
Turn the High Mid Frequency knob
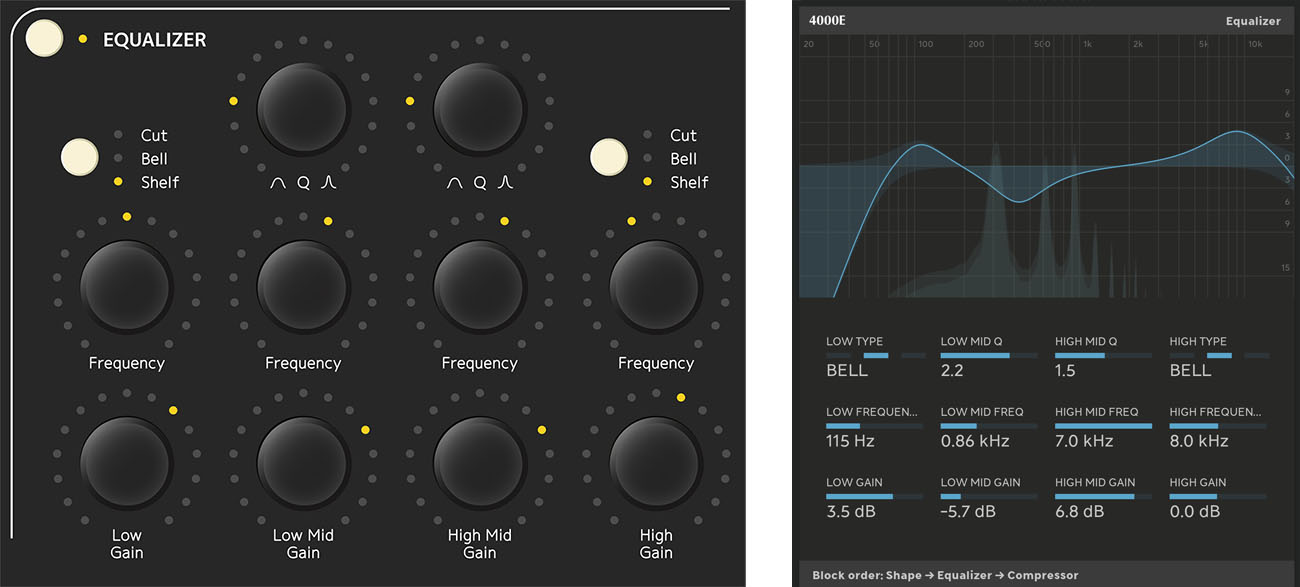click(479, 287)
